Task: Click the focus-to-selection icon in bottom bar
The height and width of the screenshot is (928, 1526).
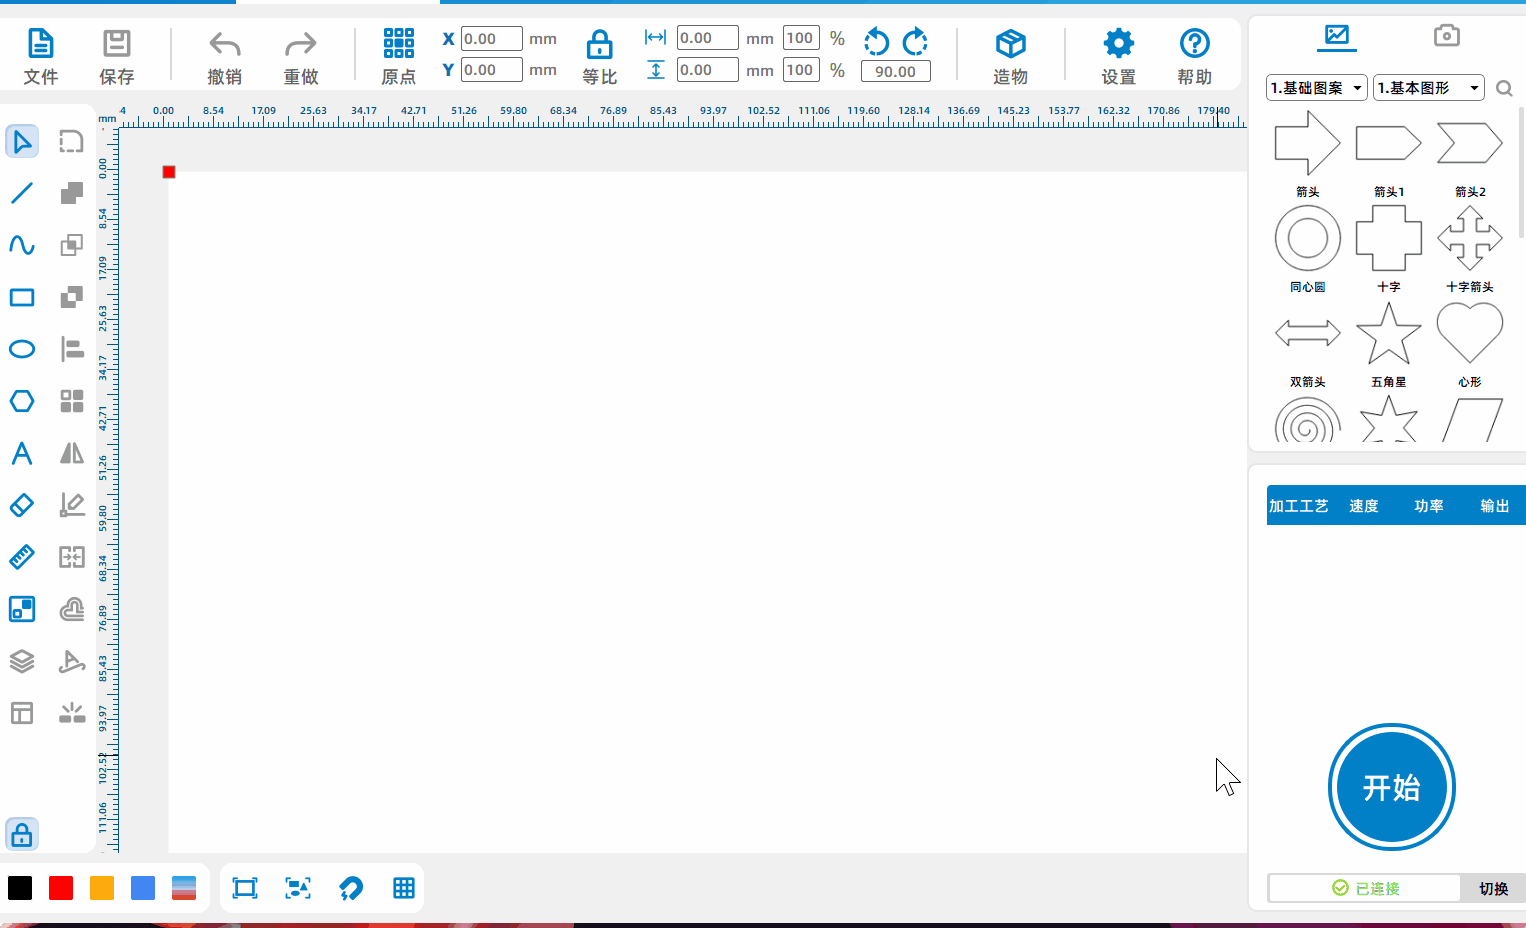Action: point(298,888)
